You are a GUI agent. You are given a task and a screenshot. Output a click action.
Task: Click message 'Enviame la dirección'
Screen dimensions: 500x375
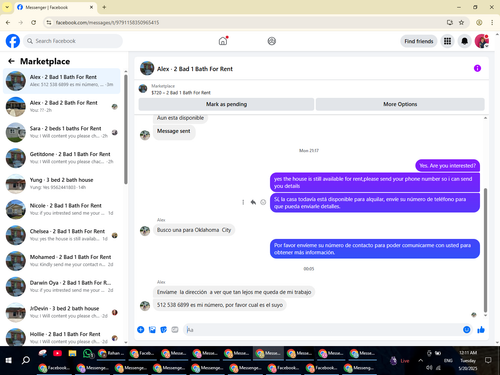click(234, 292)
